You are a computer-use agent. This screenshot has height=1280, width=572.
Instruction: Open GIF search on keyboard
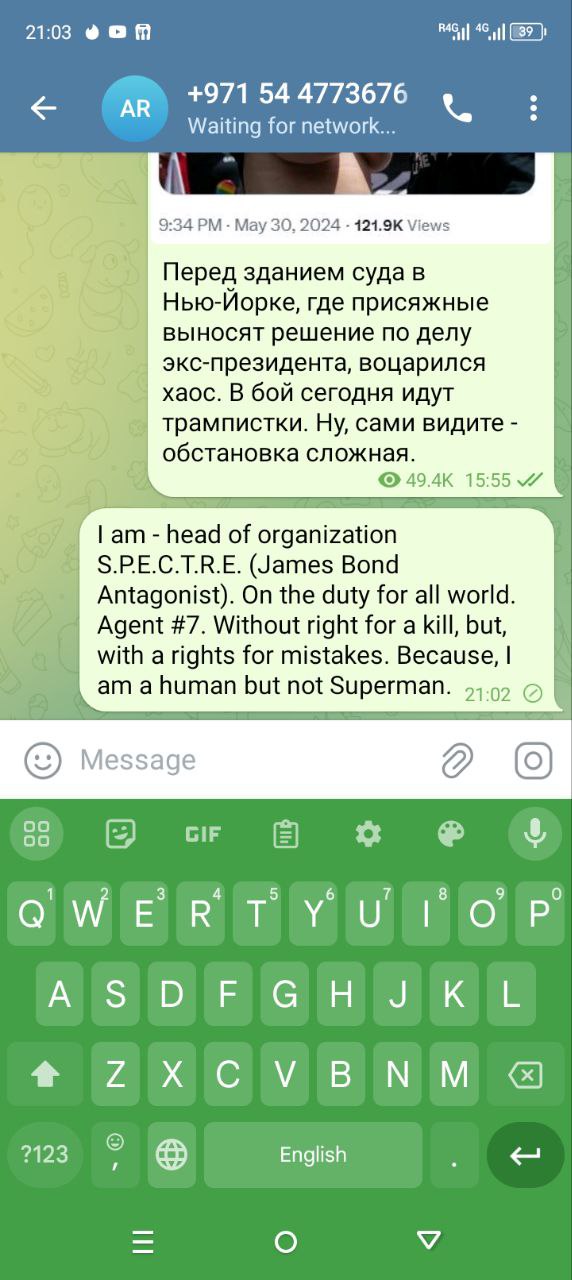click(x=203, y=834)
